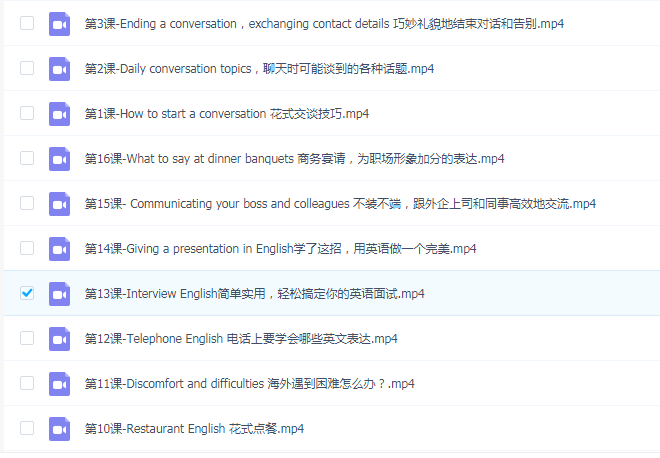The image size is (660, 458).
Task: Click the 第13课-Interview English file name
Action: click(255, 294)
